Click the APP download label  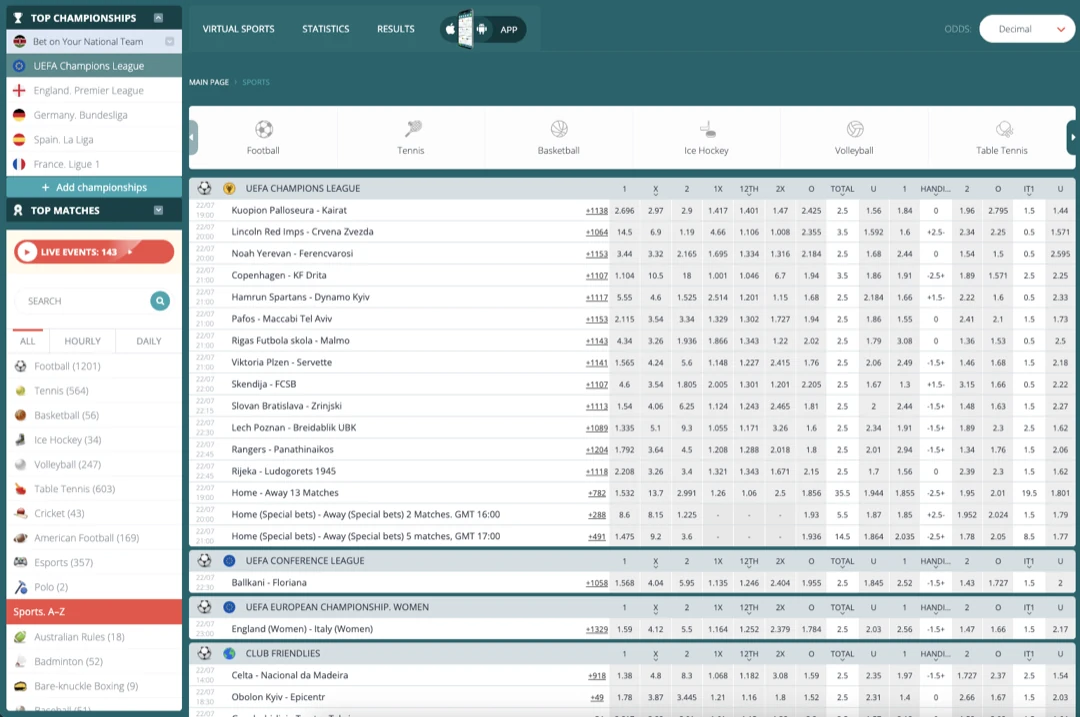point(508,30)
